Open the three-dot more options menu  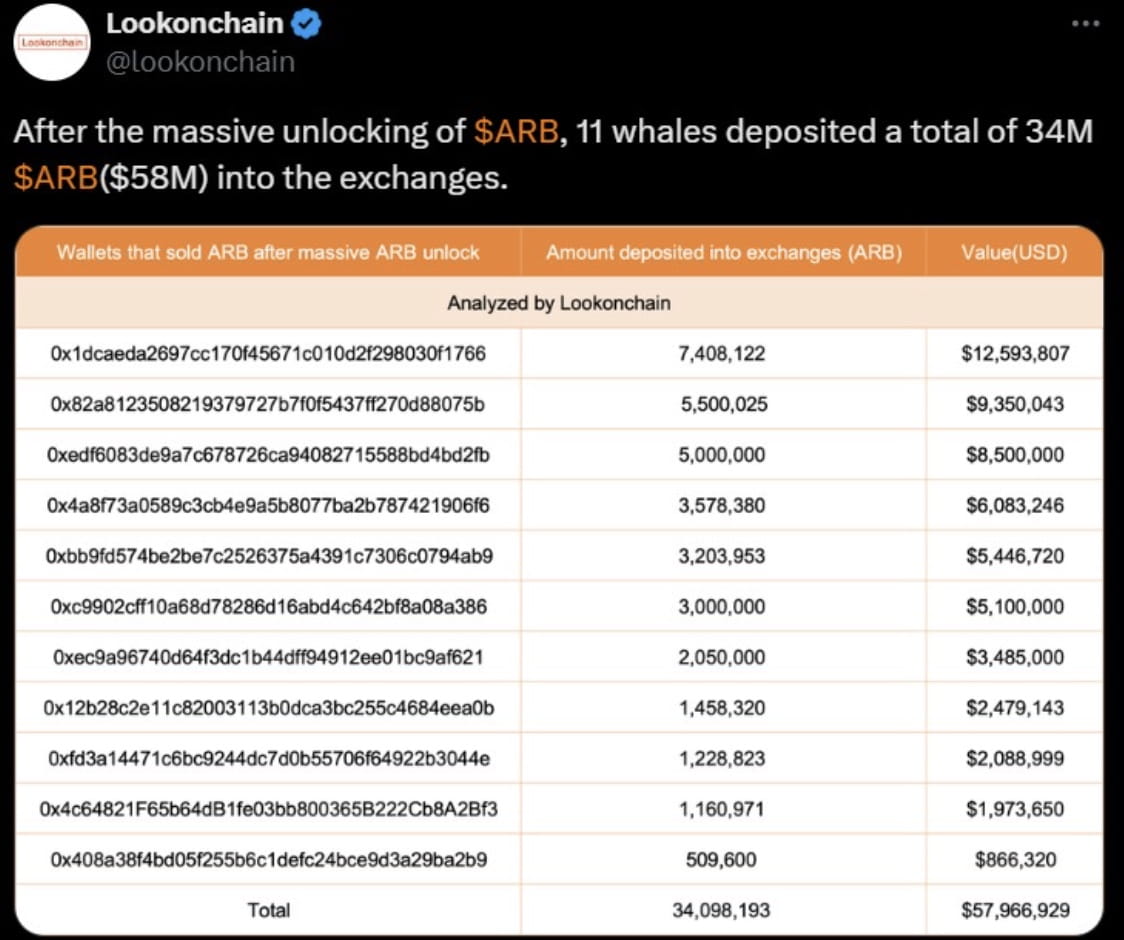click(1084, 22)
